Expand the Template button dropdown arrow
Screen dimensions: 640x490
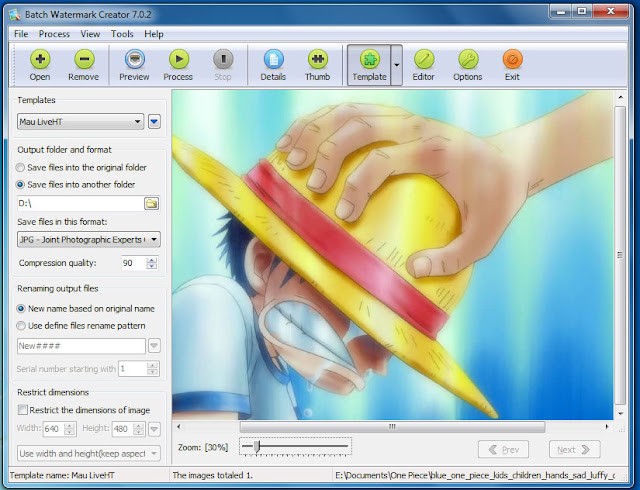pyautogui.click(x=396, y=65)
